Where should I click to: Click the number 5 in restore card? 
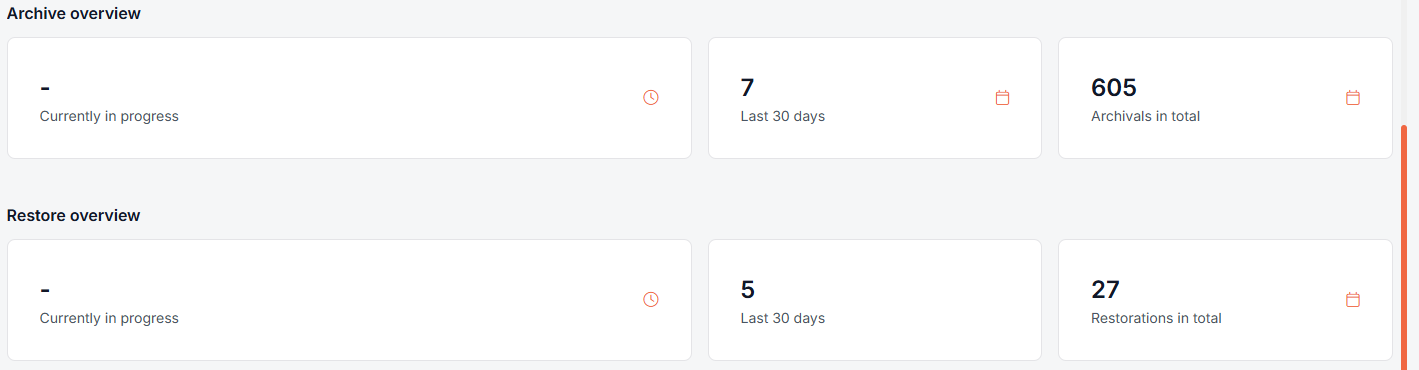(x=748, y=290)
